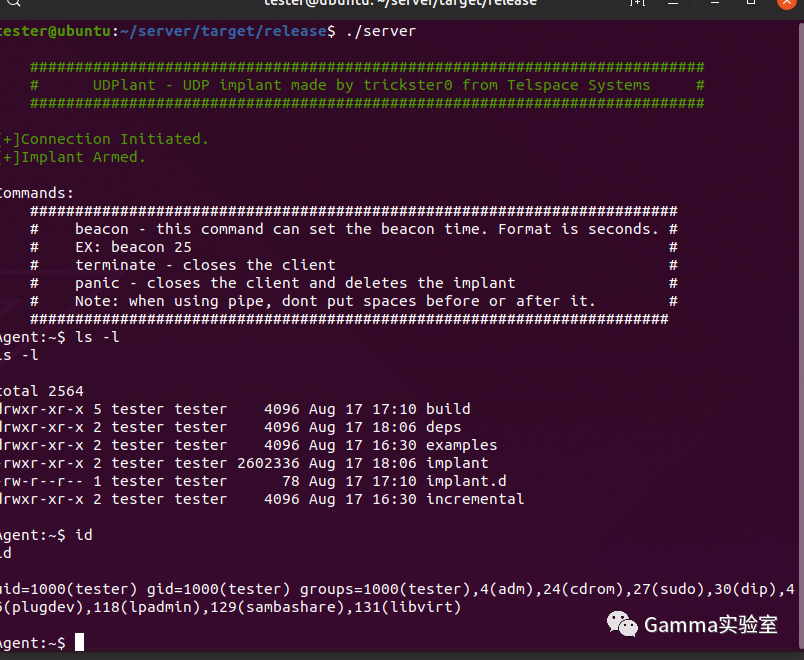The height and width of the screenshot is (660, 804).
Task: Open terminal search with magnifier icon
Action: click(13, 3)
